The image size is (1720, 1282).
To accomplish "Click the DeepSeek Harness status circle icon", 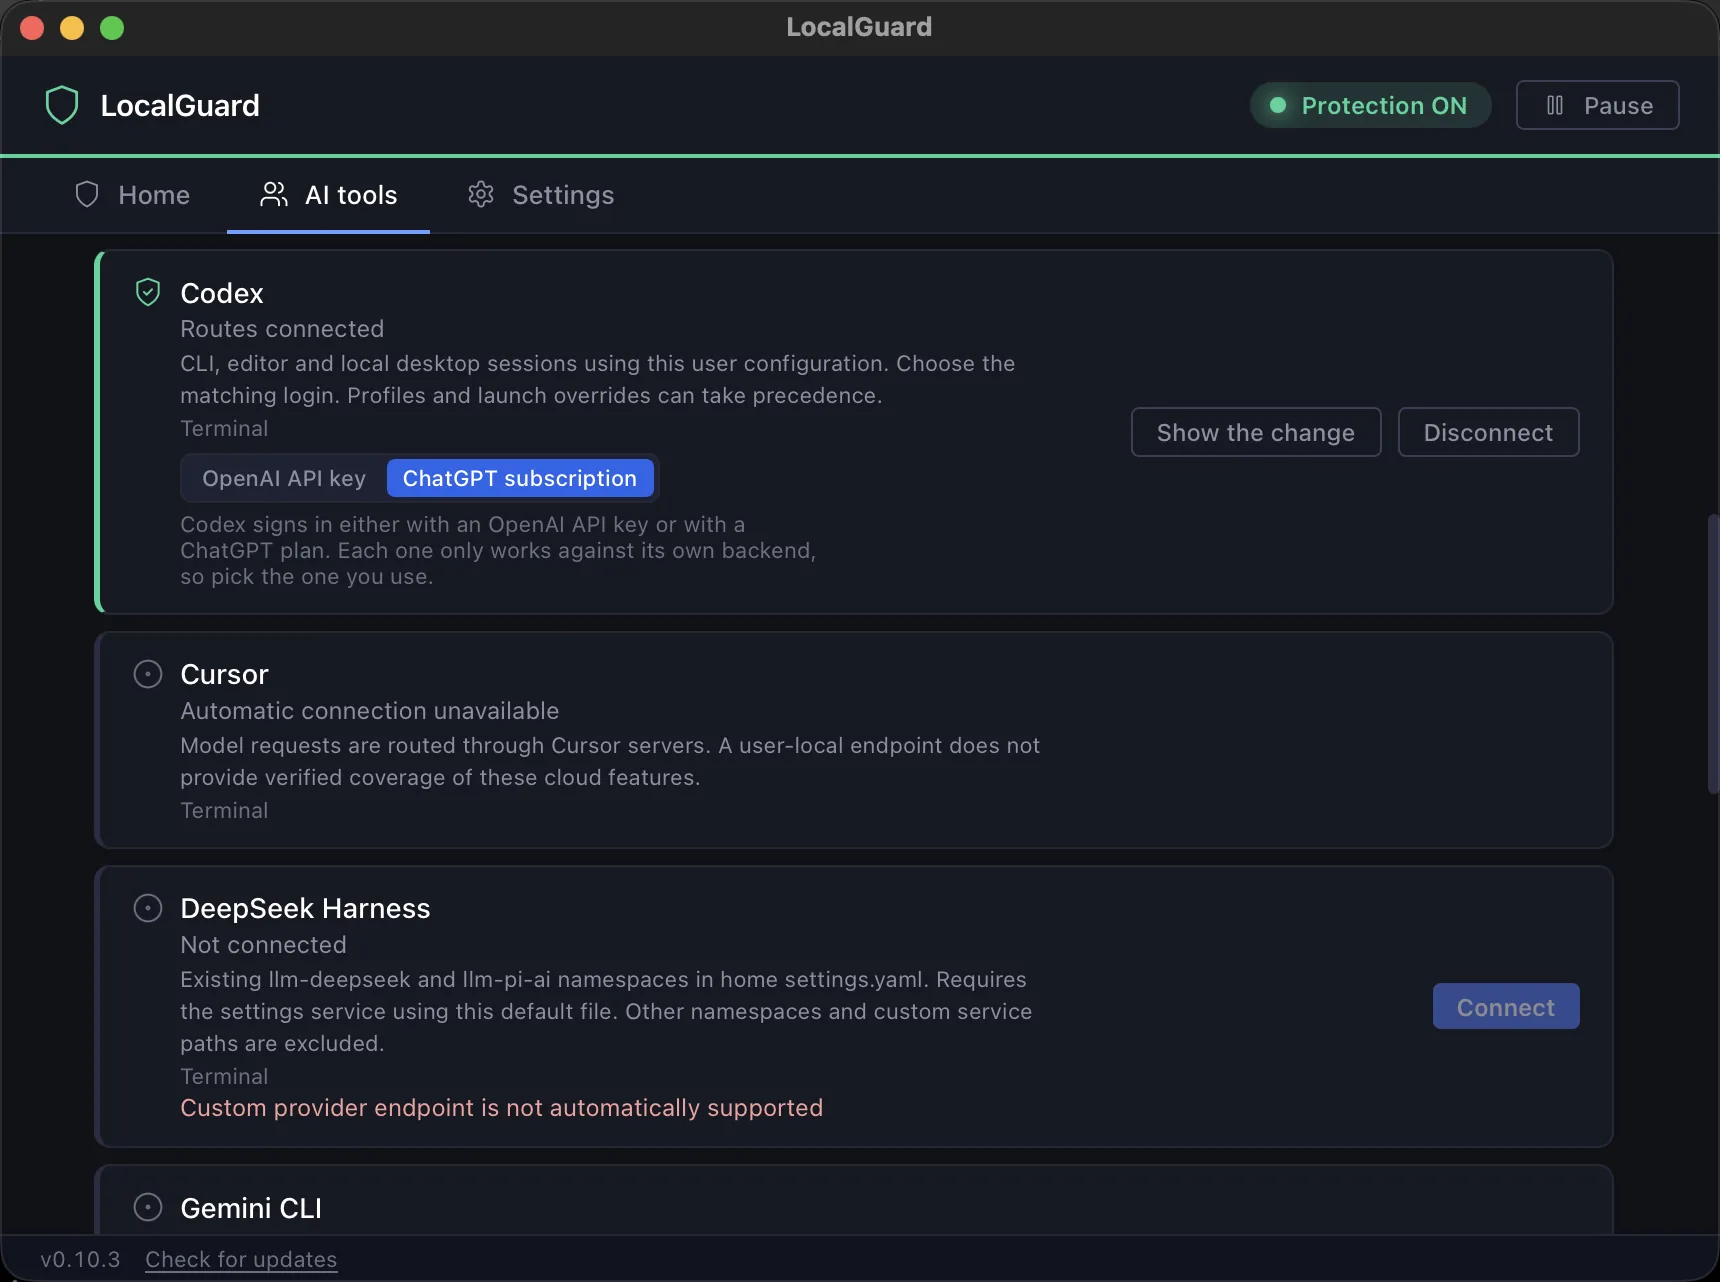I will (x=148, y=908).
